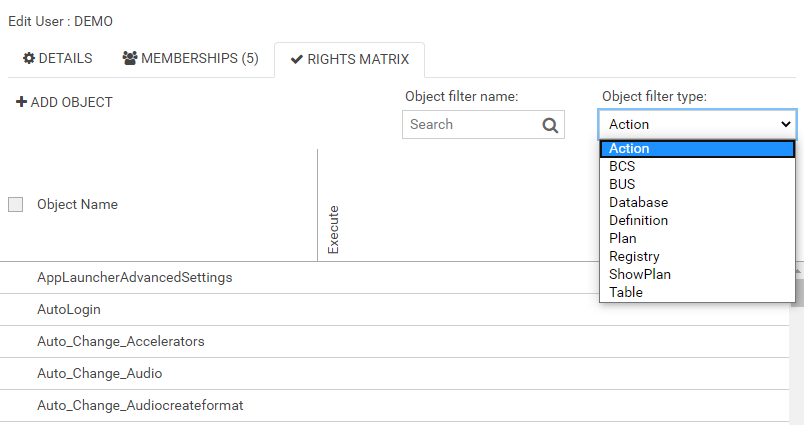Select the Auto_Change_Audio row

(x=99, y=373)
